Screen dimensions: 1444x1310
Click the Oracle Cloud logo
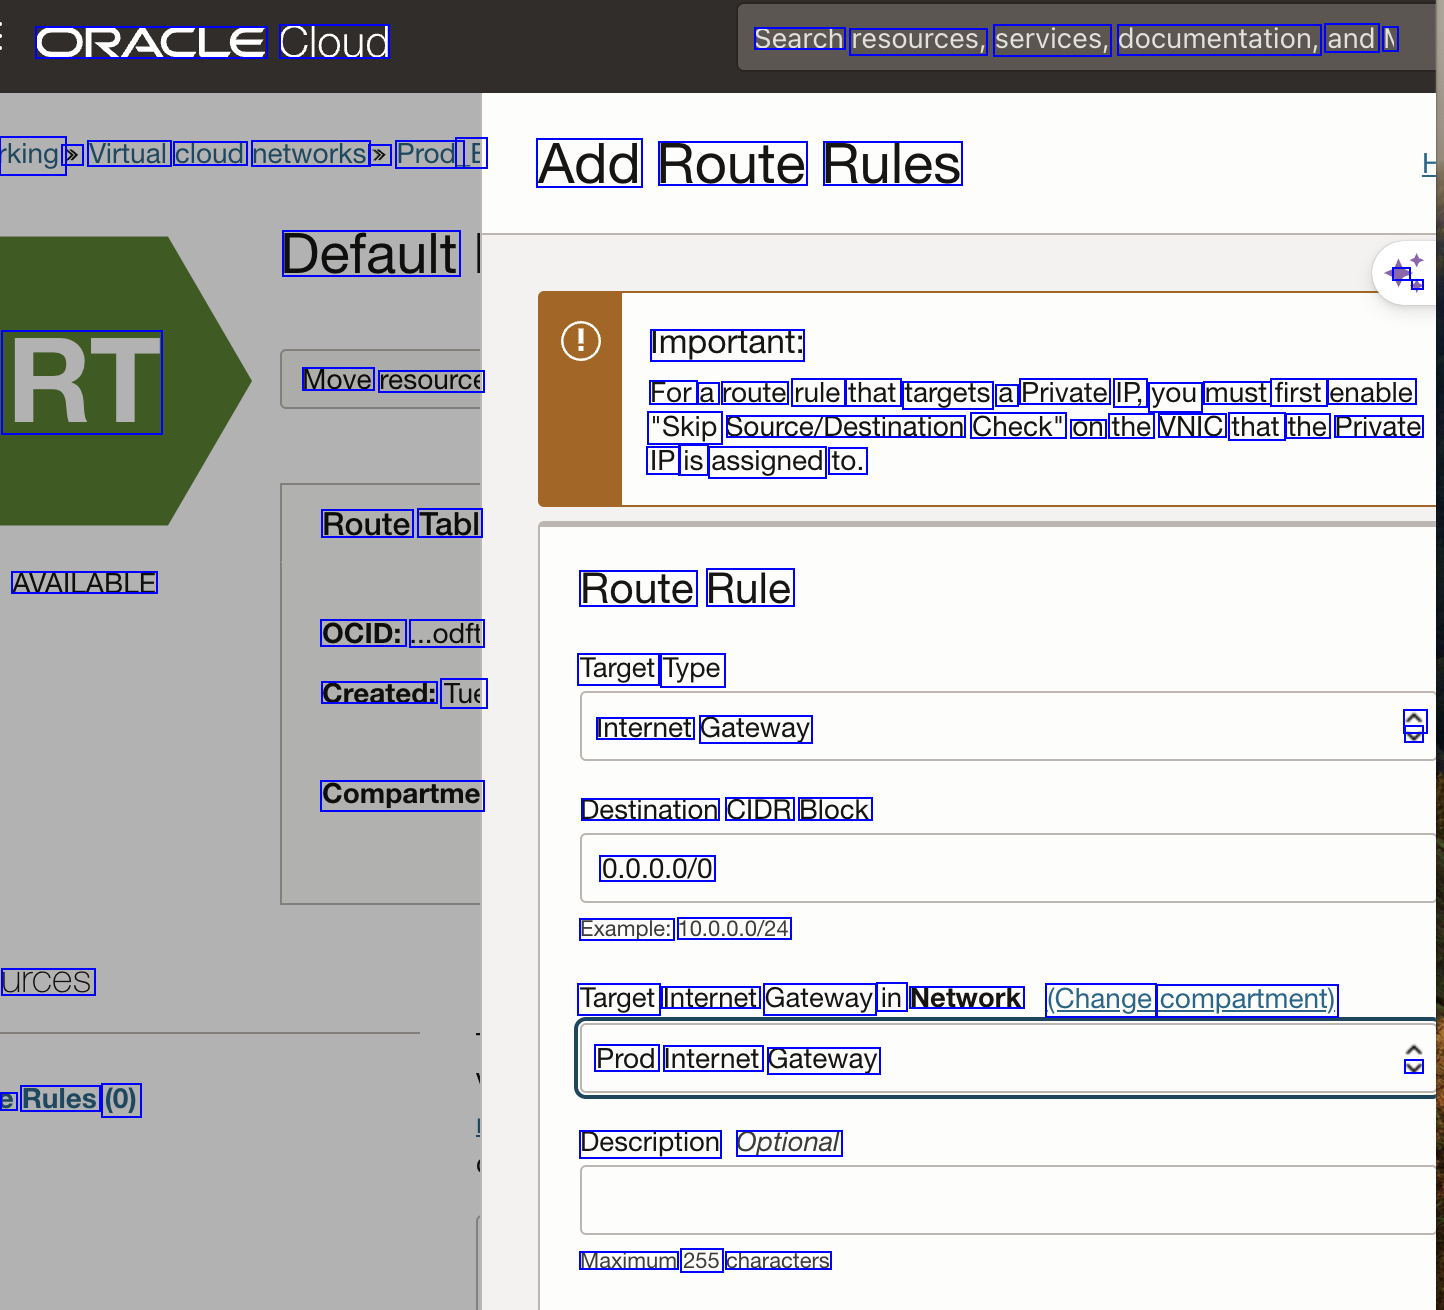212,42
